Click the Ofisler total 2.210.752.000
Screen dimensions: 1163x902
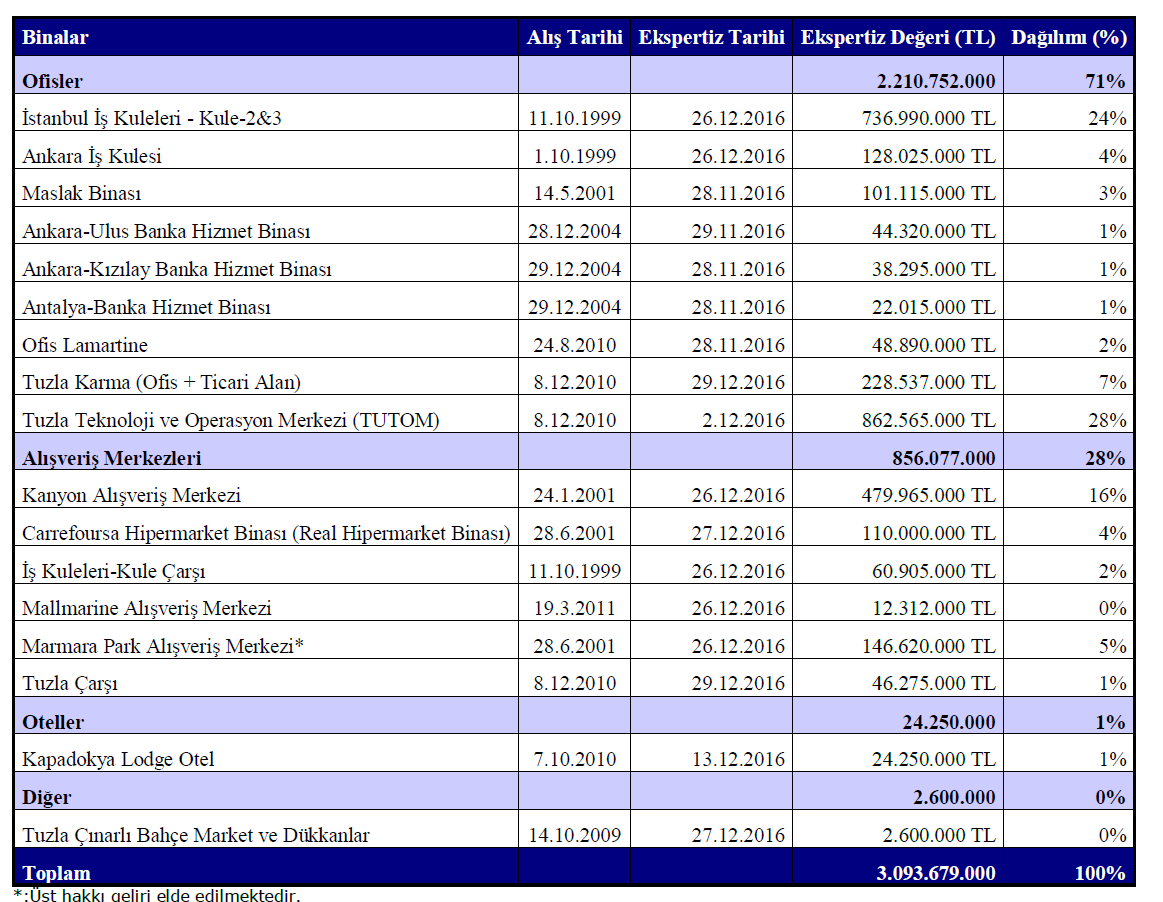936,81
